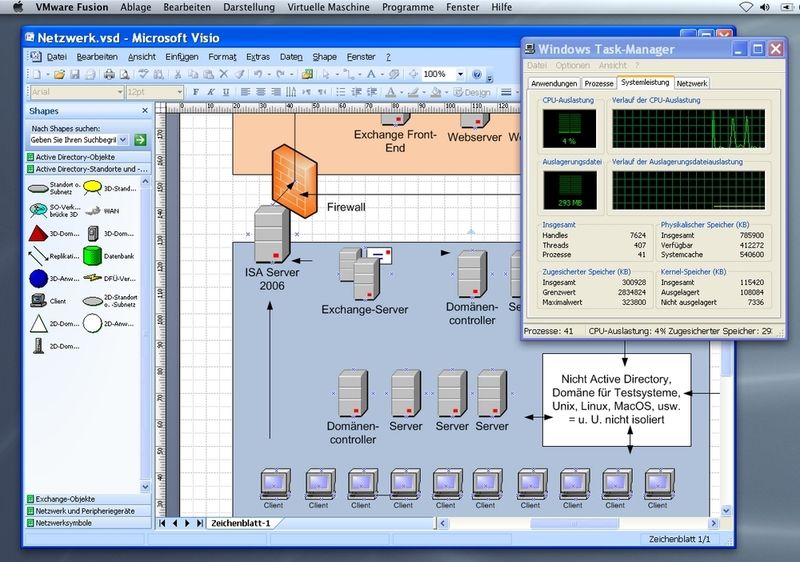Open Visio Einfügen menu
Viewport: 800px width, 562px height.
(182, 57)
